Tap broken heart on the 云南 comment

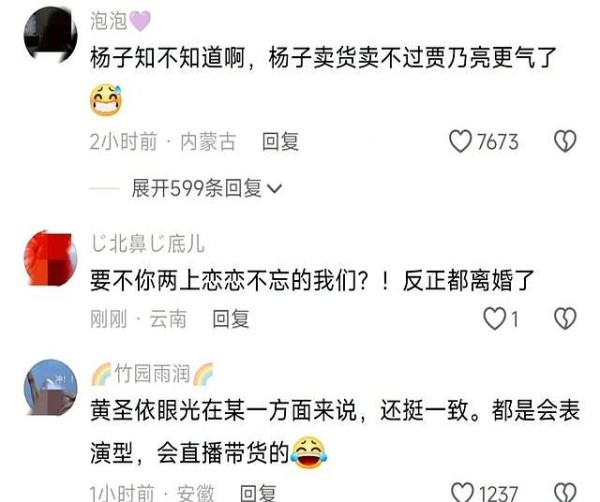tap(565, 319)
